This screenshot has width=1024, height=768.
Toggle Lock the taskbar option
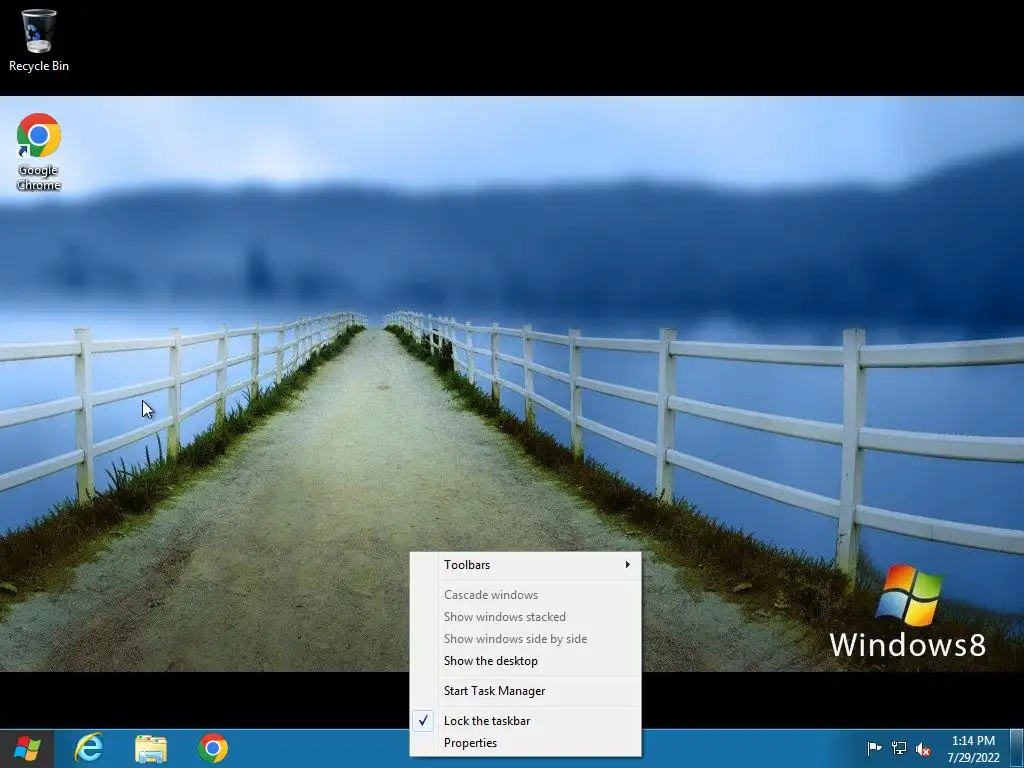[526, 721]
